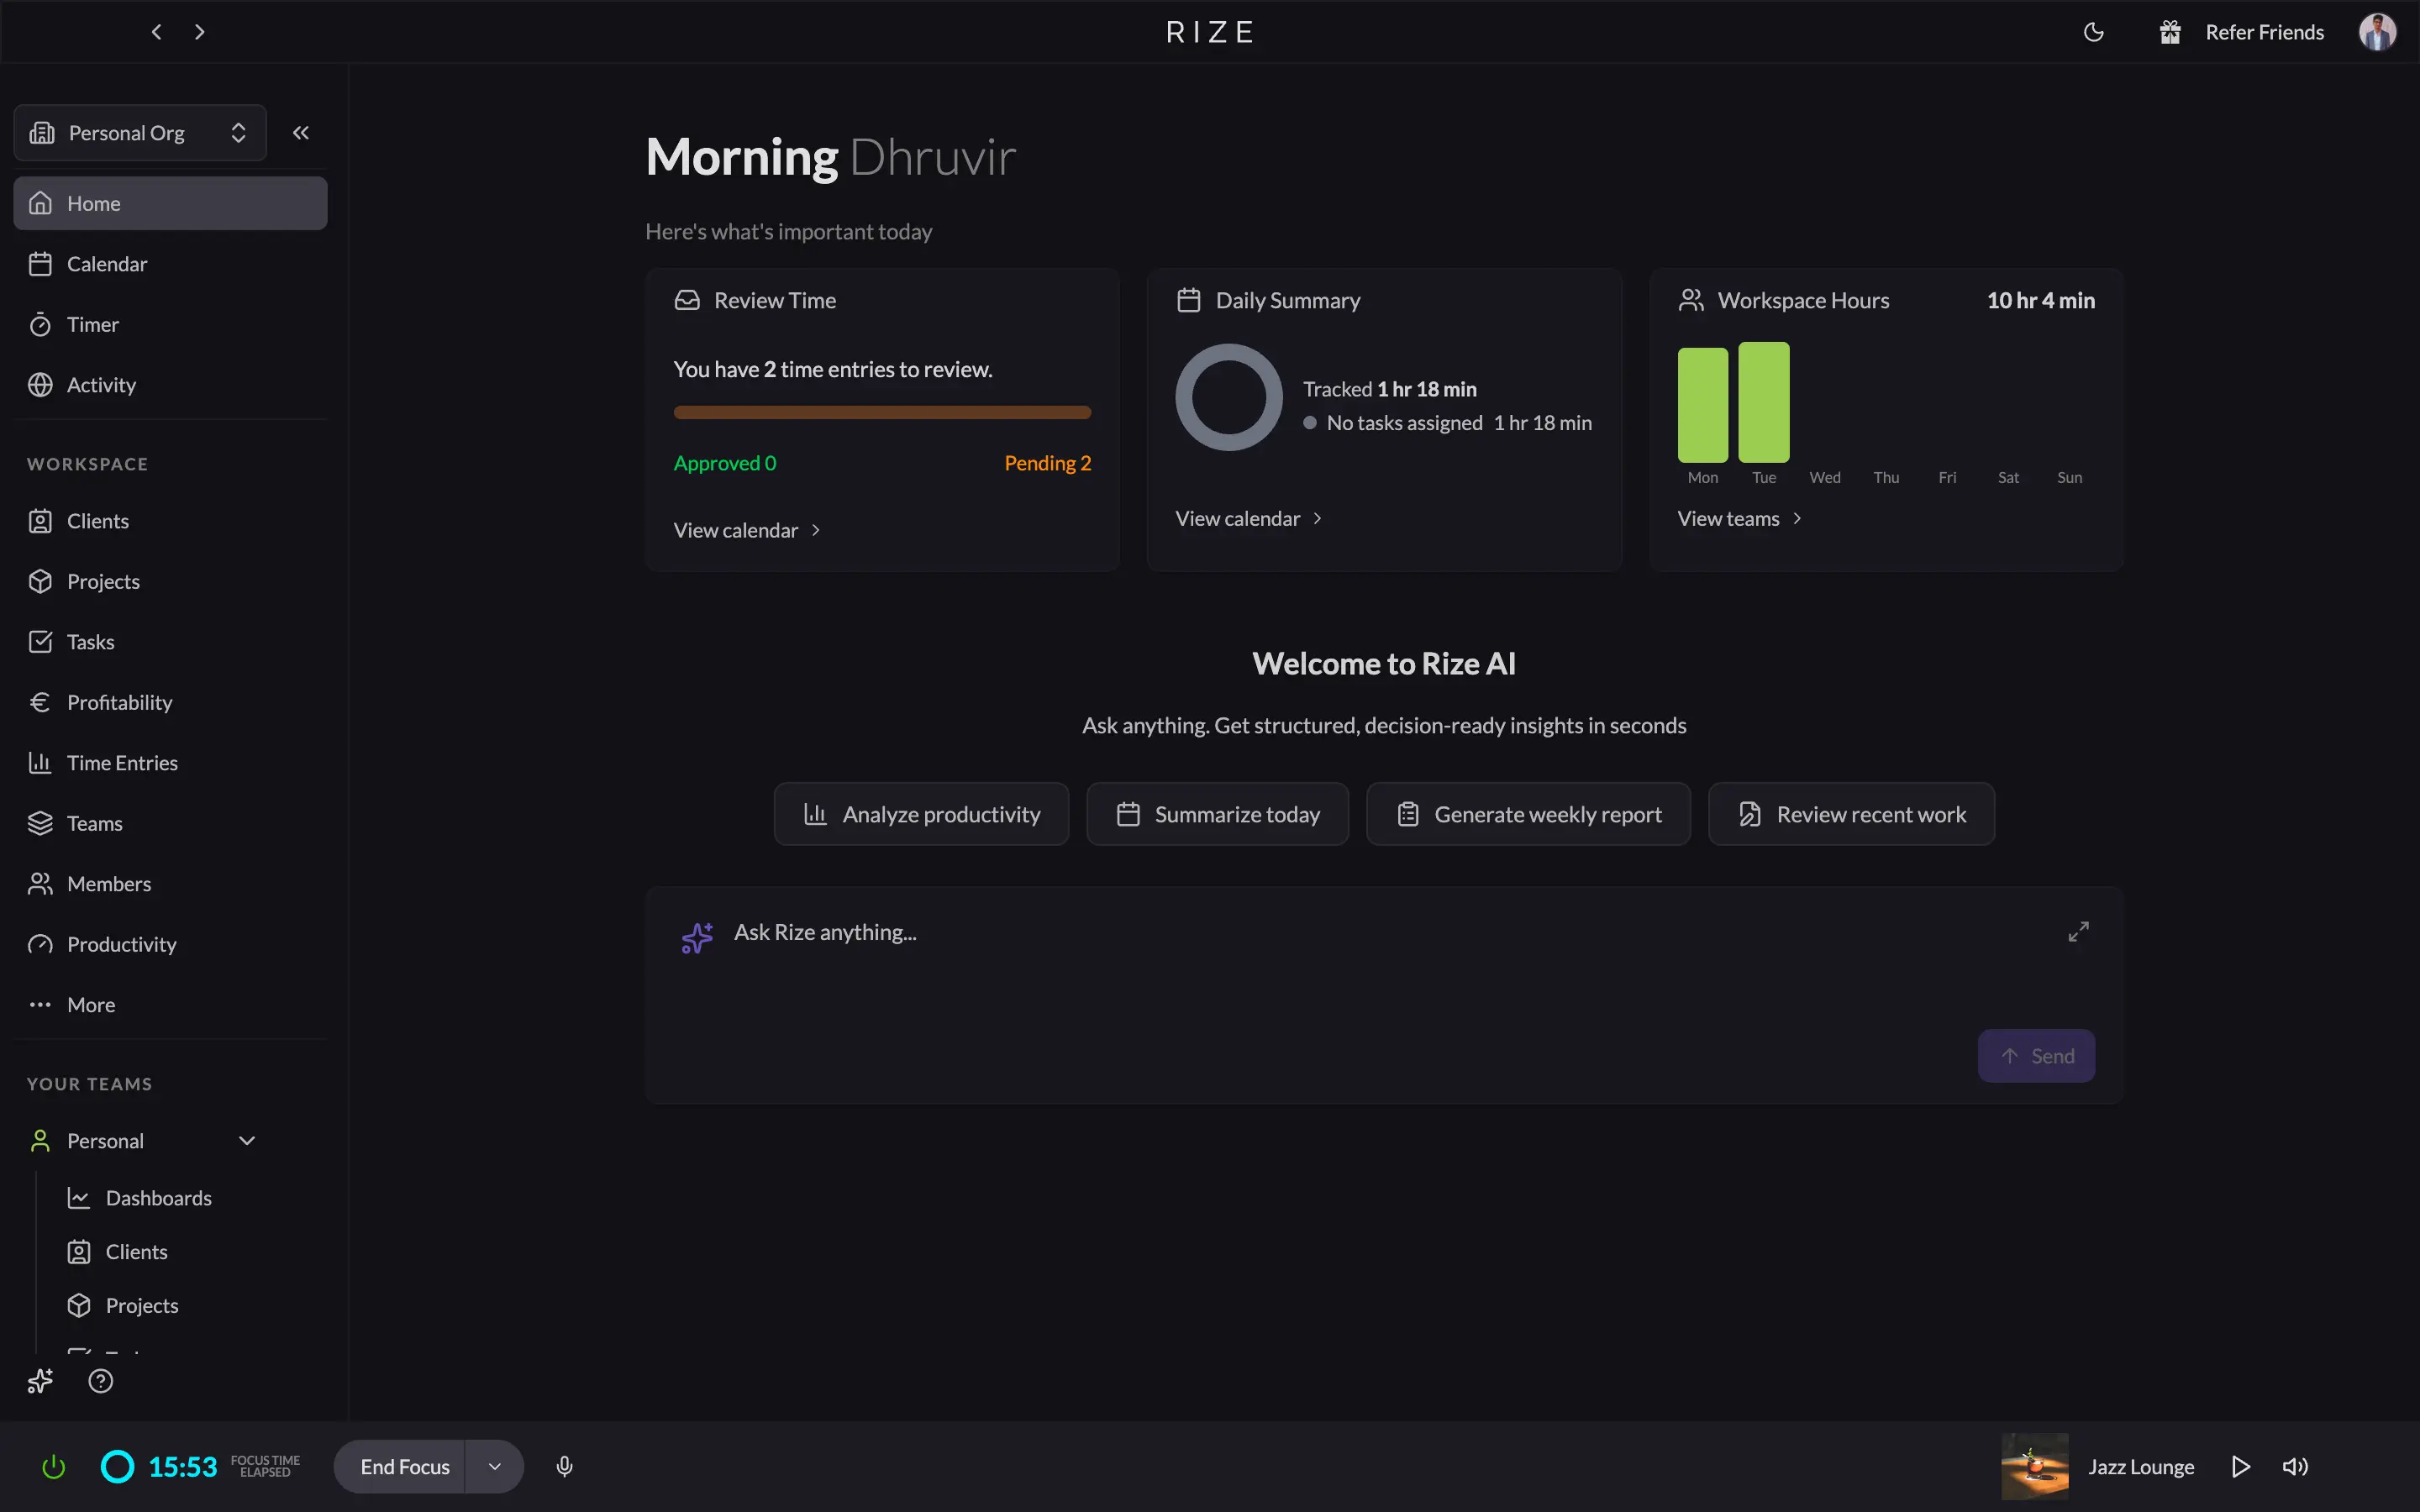This screenshot has height=1512, width=2420.
Task: Click the Tuesday bar in hours chart
Action: (x=1764, y=402)
